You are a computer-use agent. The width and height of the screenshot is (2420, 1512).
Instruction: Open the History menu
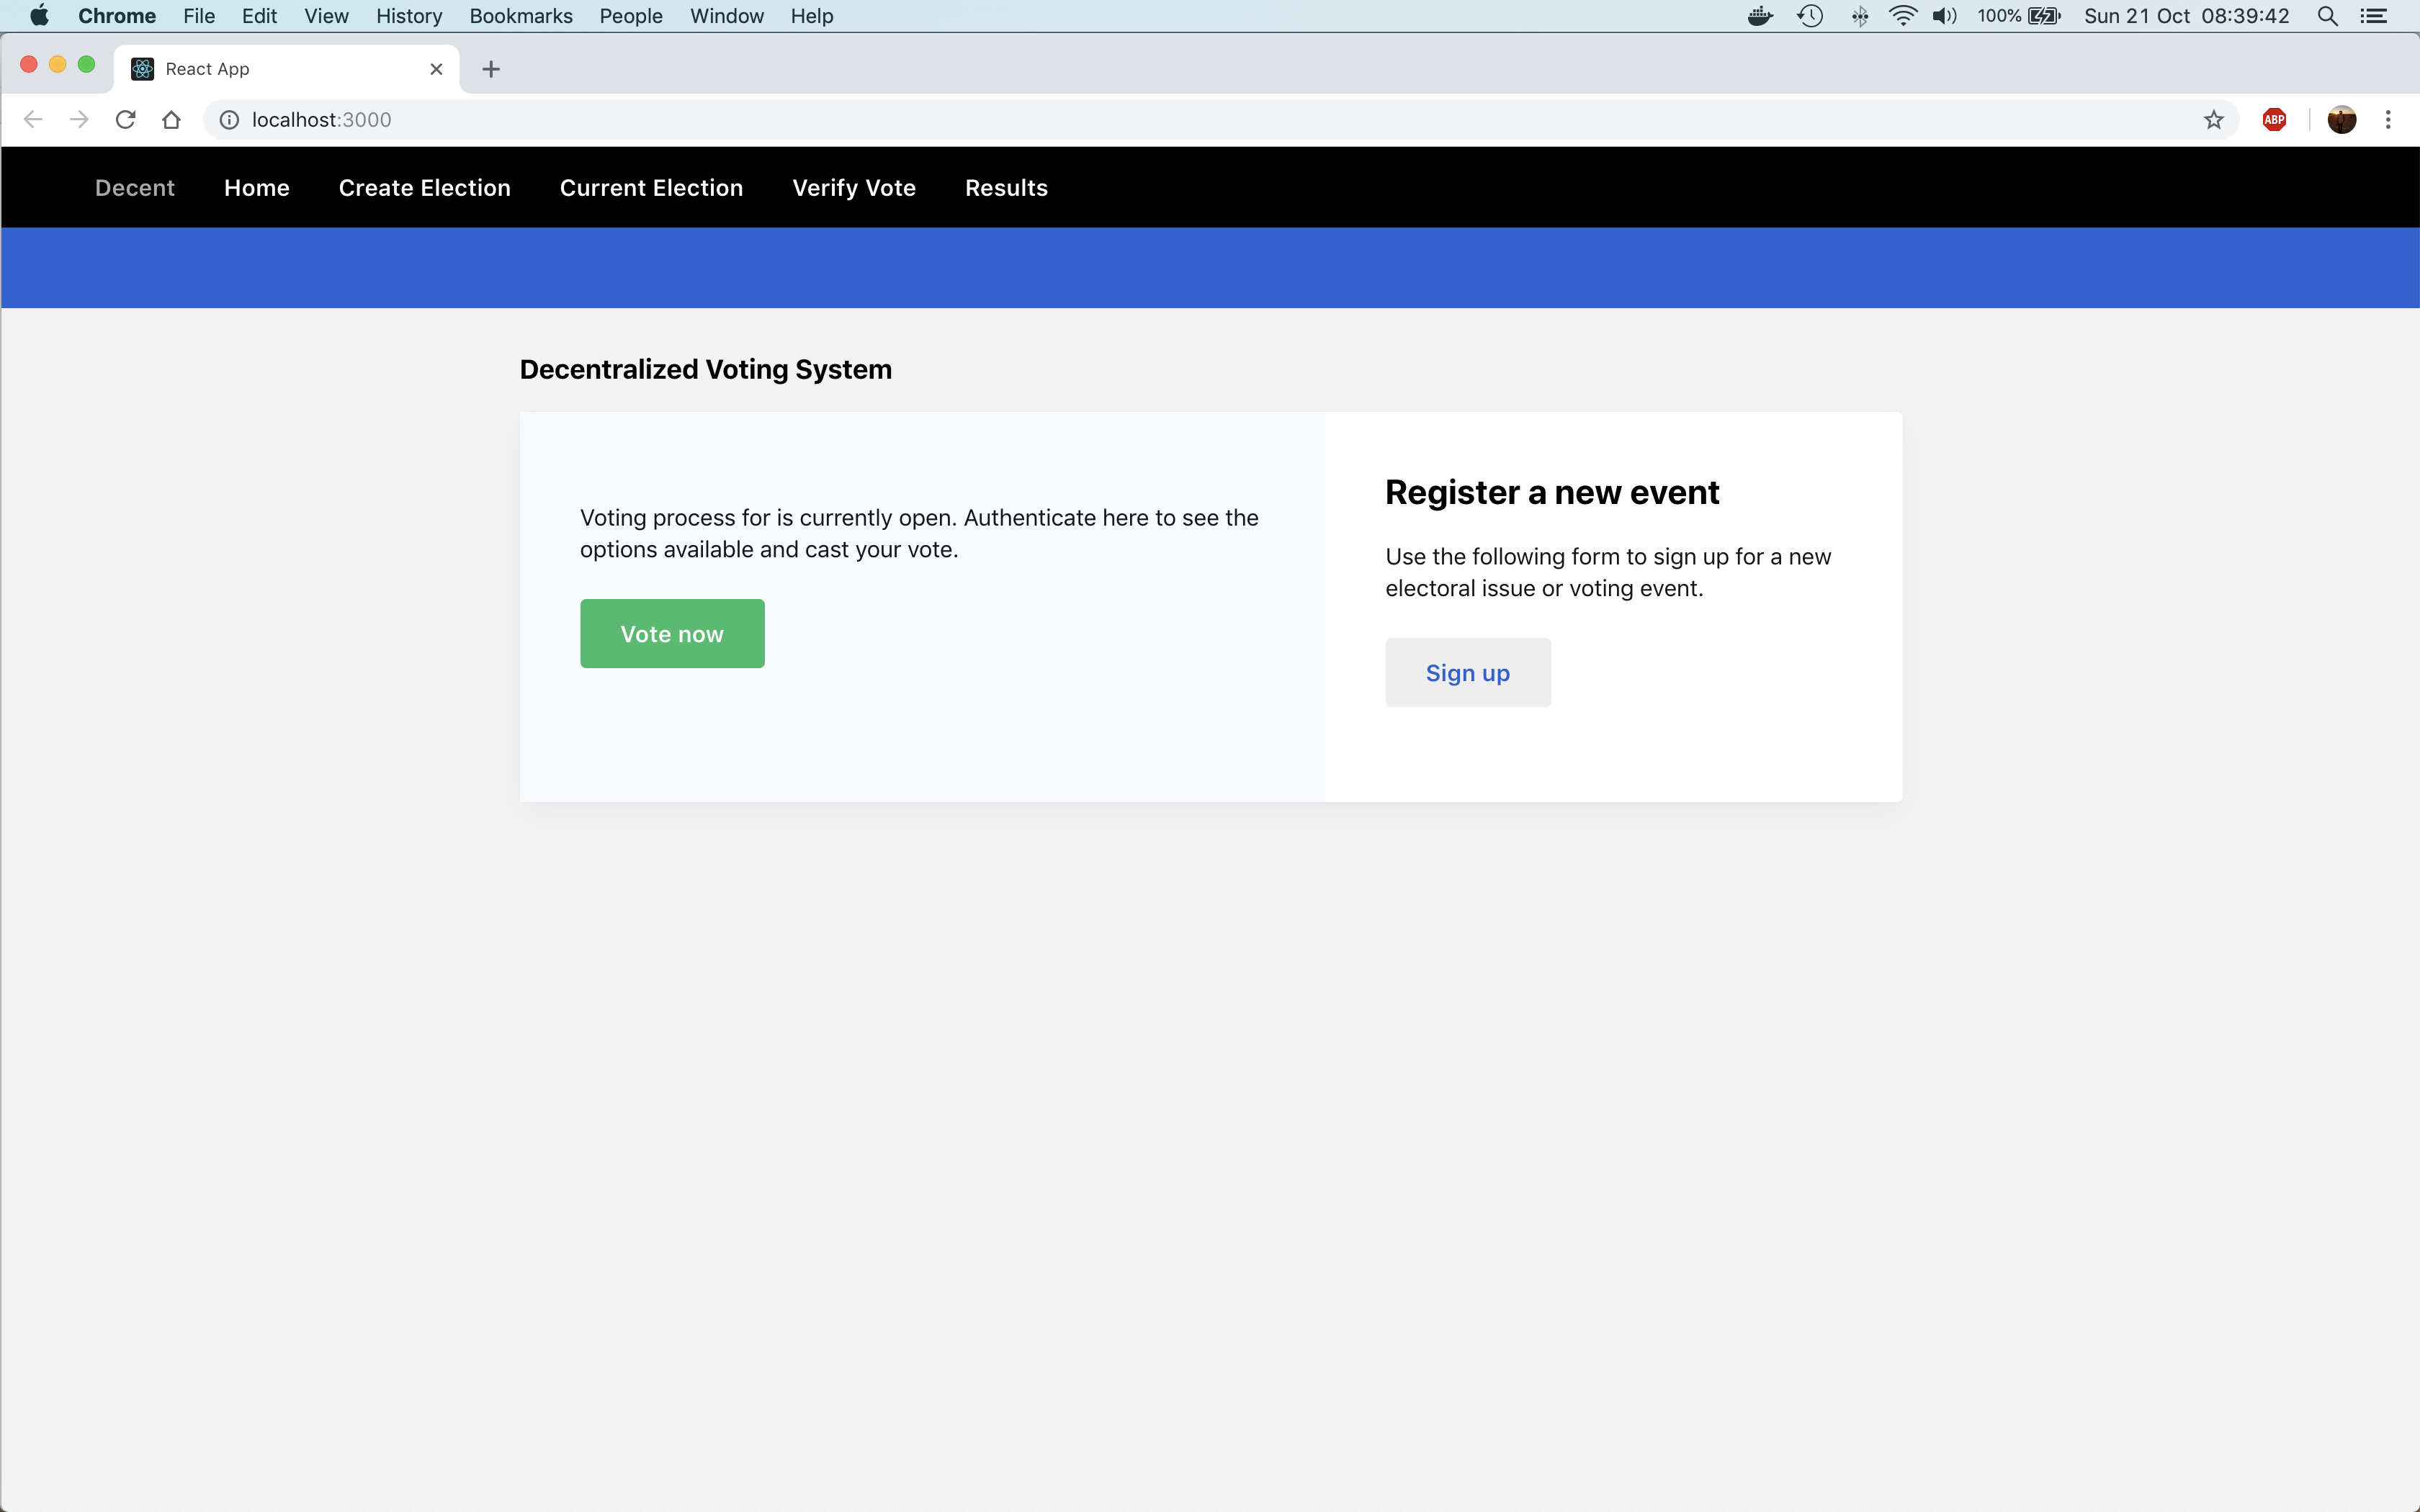[x=408, y=16]
